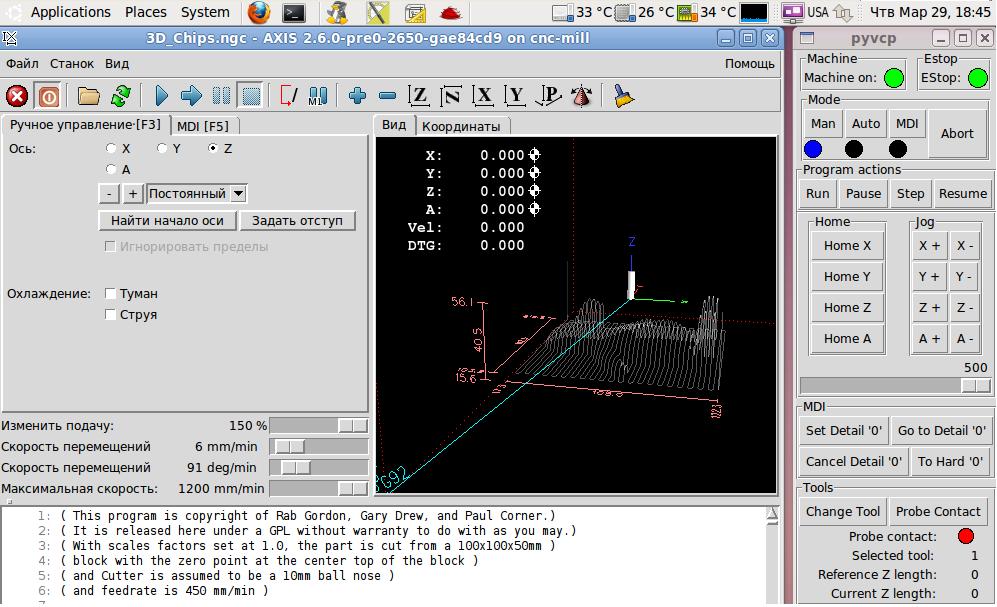Open the Станок menu
Screen dimensions: 997x607
pos(72,64)
